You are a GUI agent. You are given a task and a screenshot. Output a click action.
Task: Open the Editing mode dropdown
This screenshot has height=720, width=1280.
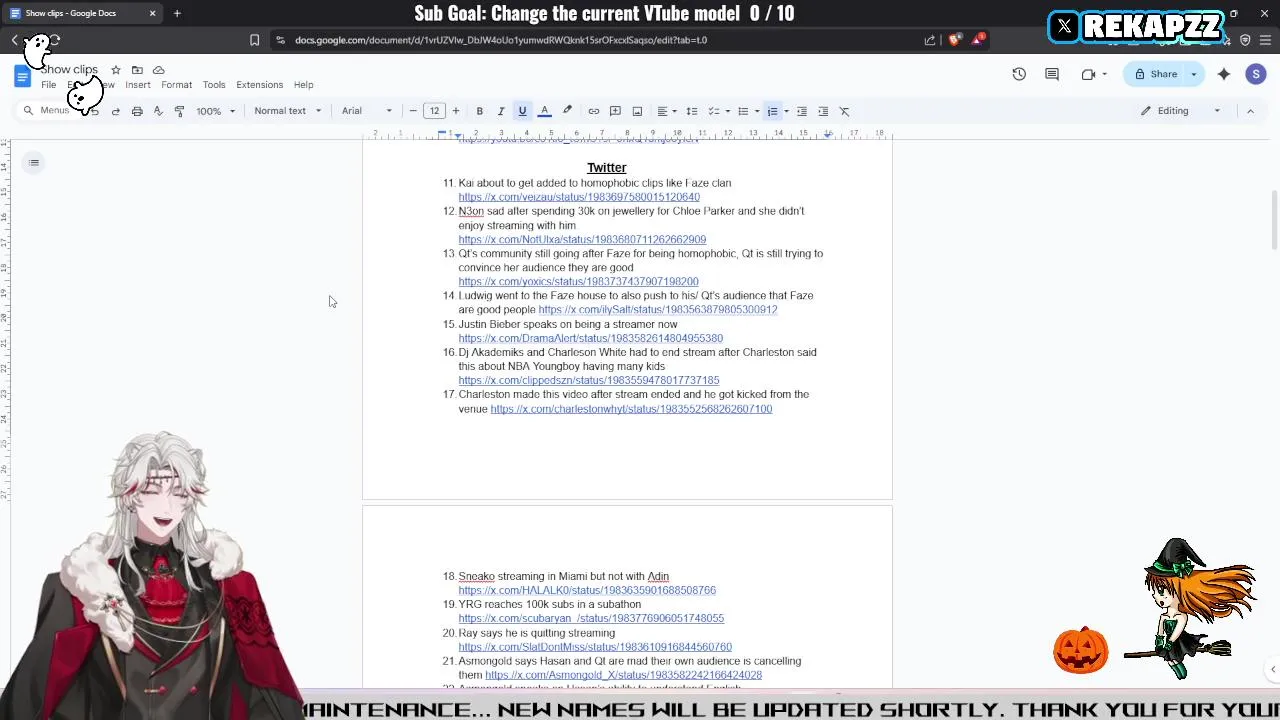pyautogui.click(x=1181, y=111)
